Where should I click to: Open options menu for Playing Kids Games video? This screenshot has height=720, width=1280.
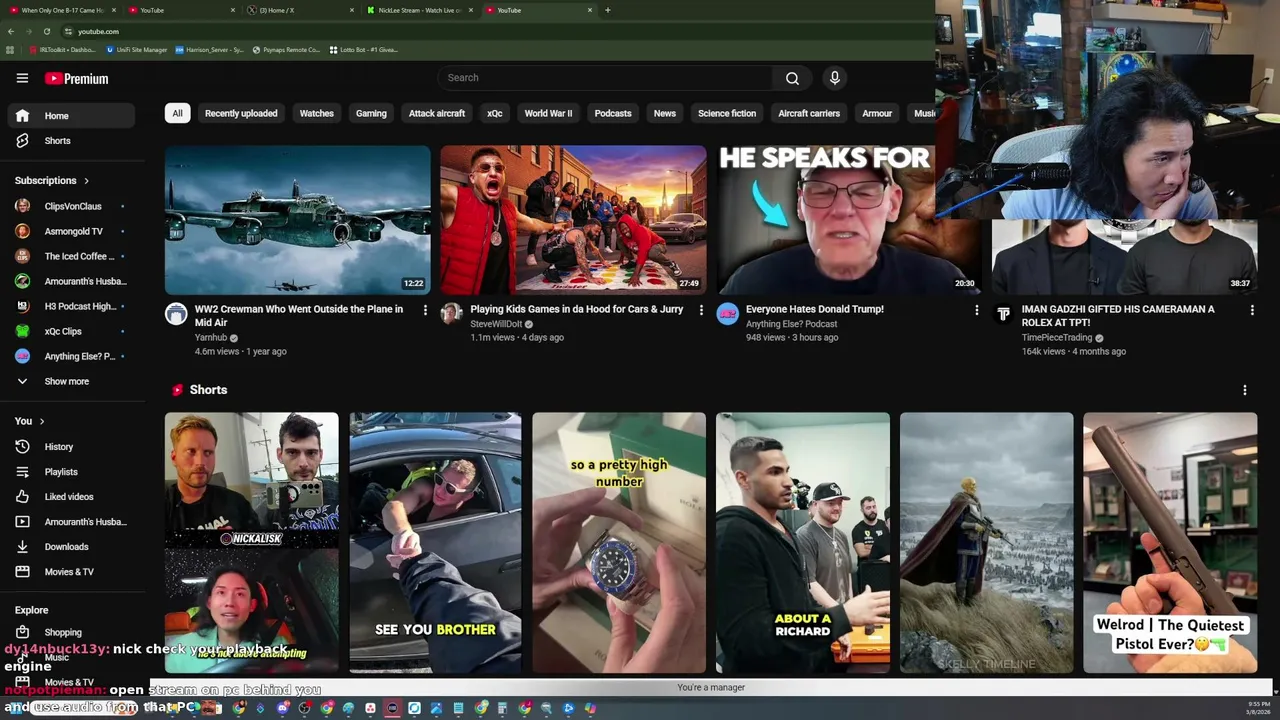click(701, 310)
